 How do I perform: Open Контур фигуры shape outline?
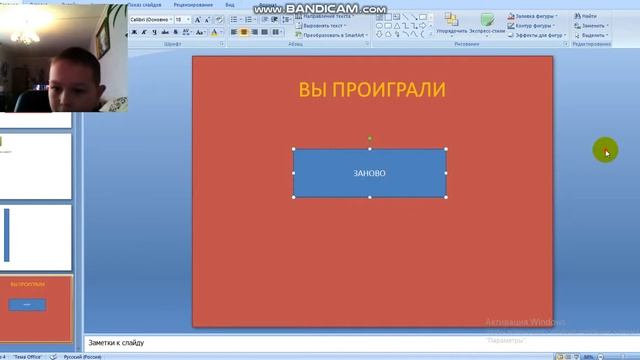pyautogui.click(x=531, y=26)
